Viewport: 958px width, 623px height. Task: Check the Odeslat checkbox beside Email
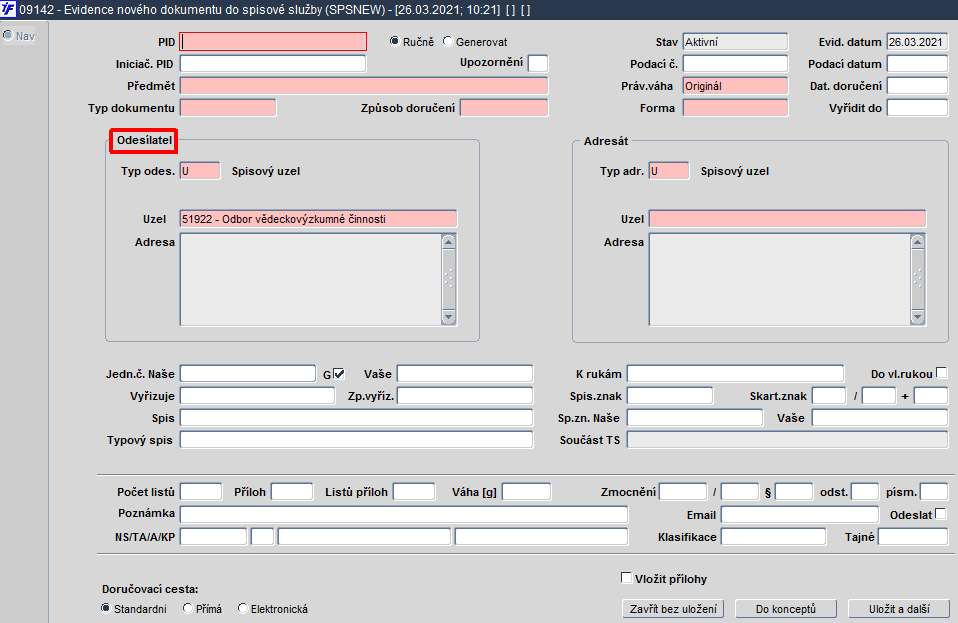(941, 514)
